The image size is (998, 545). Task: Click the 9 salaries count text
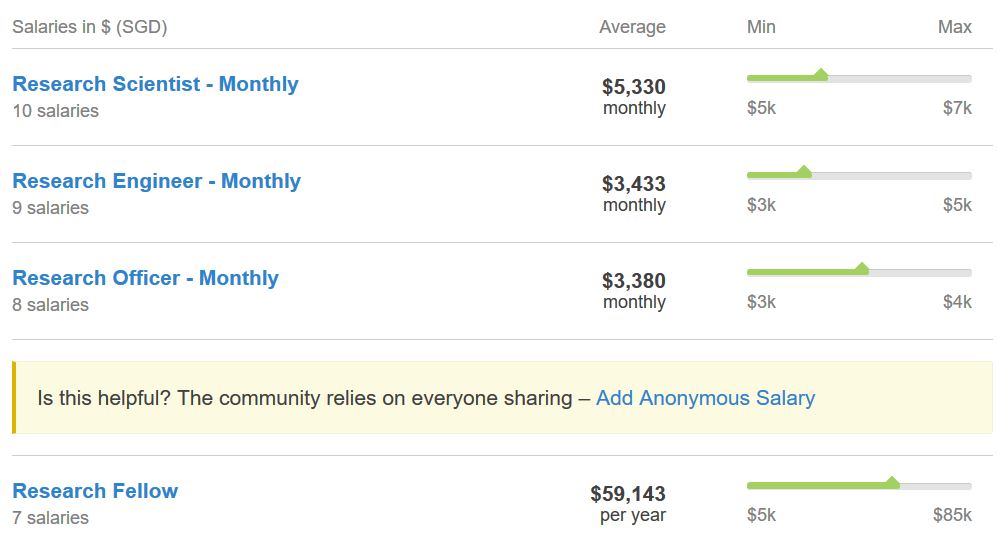coord(50,208)
